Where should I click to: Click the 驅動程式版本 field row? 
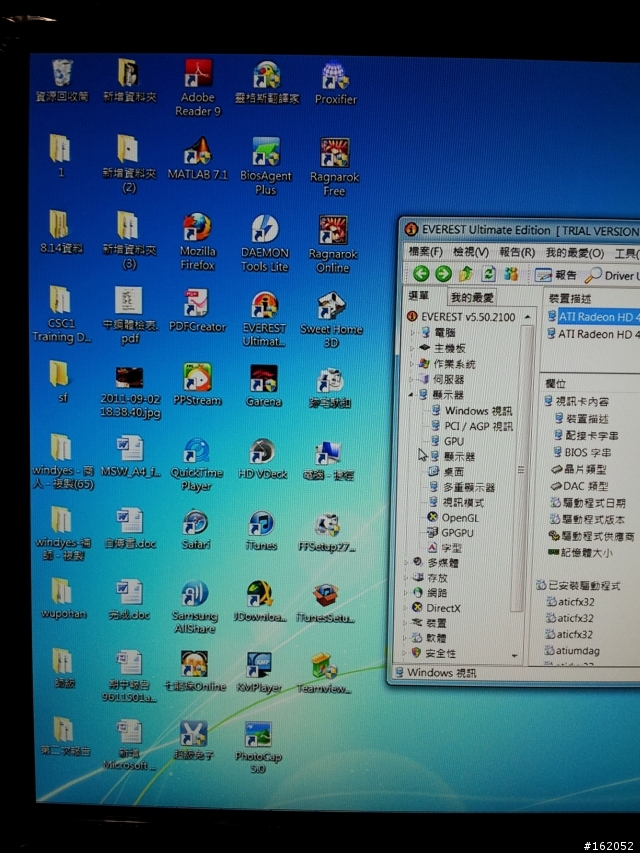point(588,519)
